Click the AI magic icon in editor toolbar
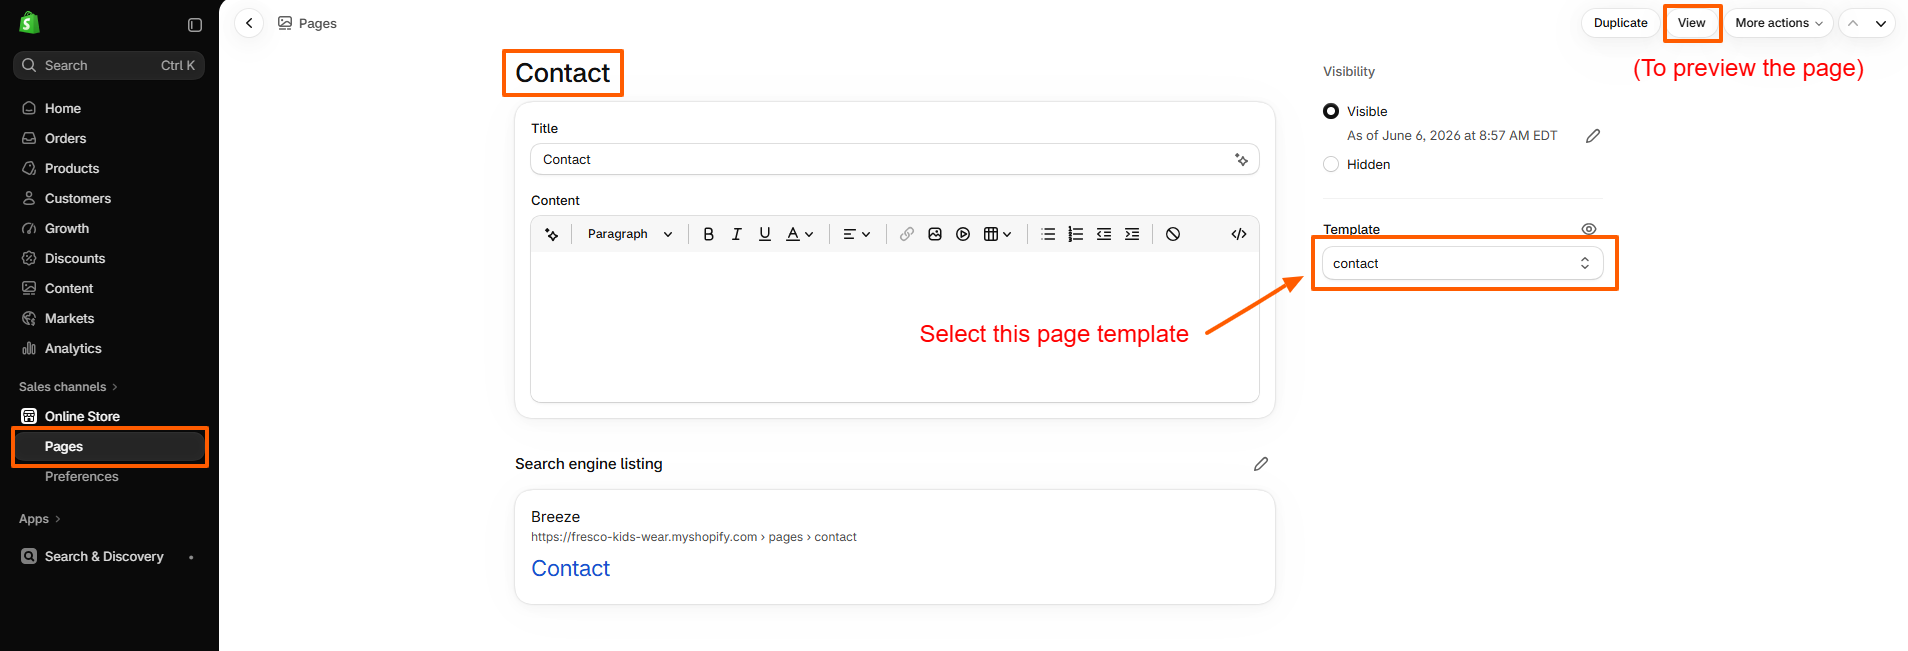The width and height of the screenshot is (1908, 651). tap(551, 234)
